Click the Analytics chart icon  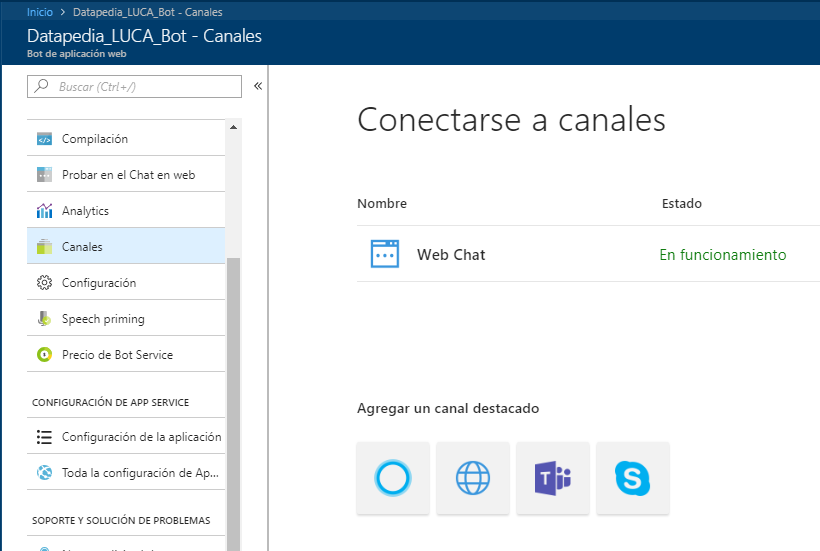(44, 211)
